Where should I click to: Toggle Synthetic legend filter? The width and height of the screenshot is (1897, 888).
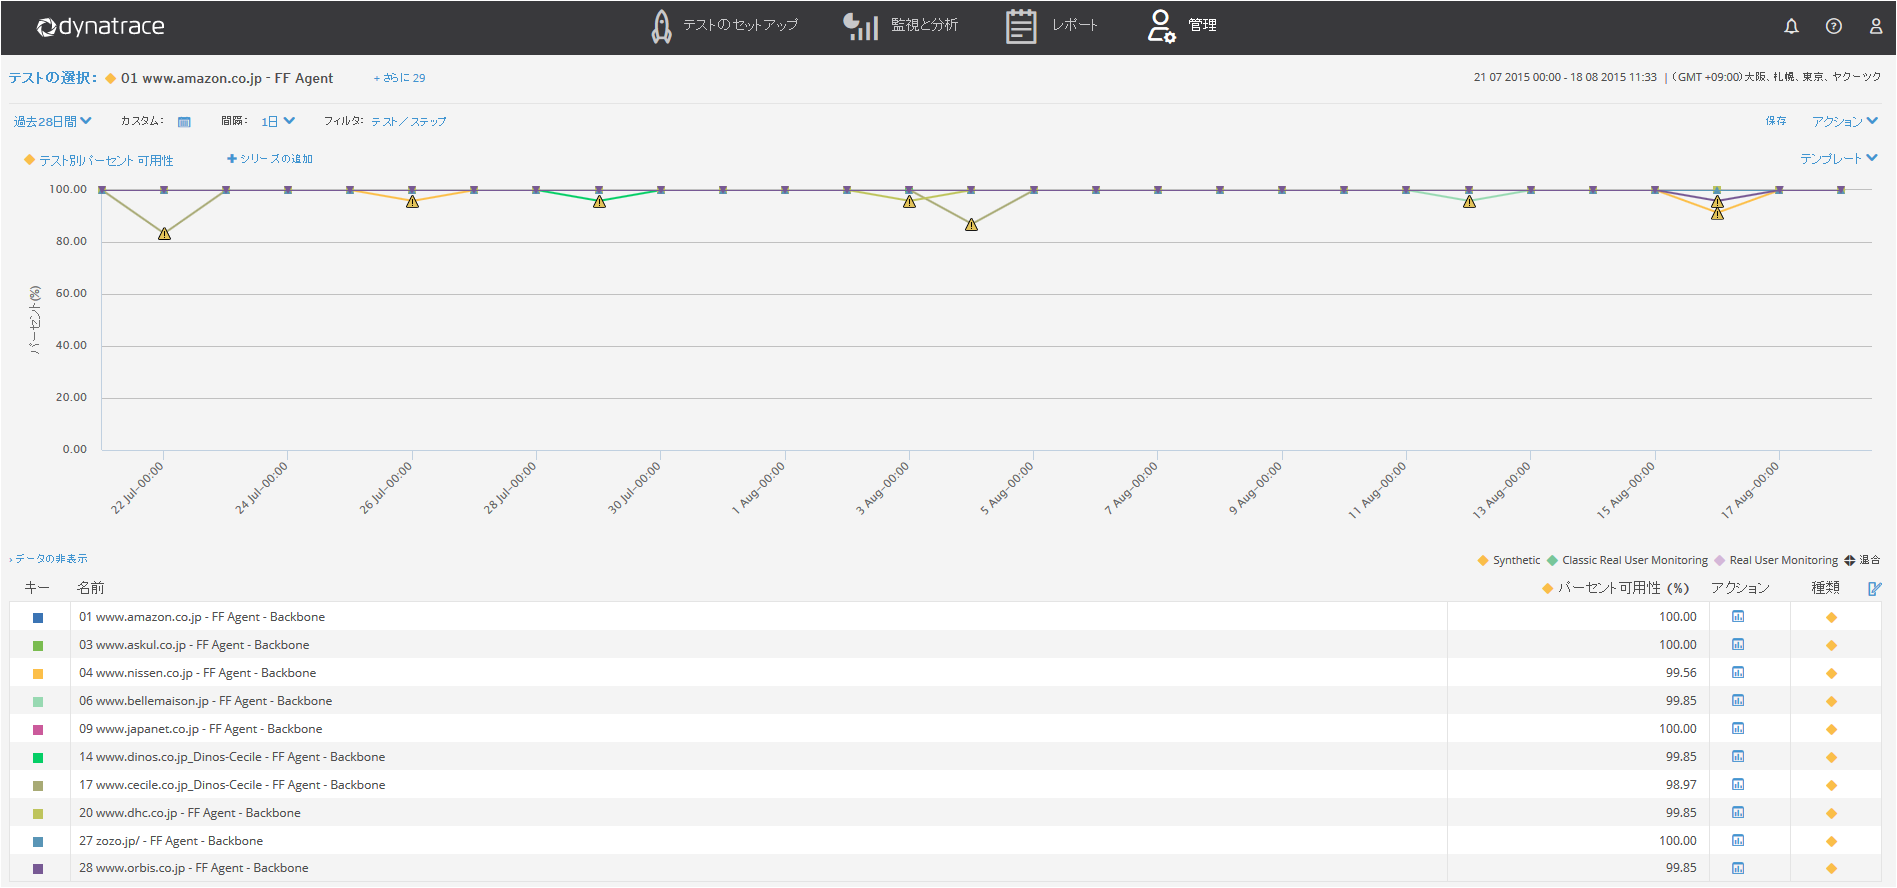pyautogui.click(x=1508, y=561)
